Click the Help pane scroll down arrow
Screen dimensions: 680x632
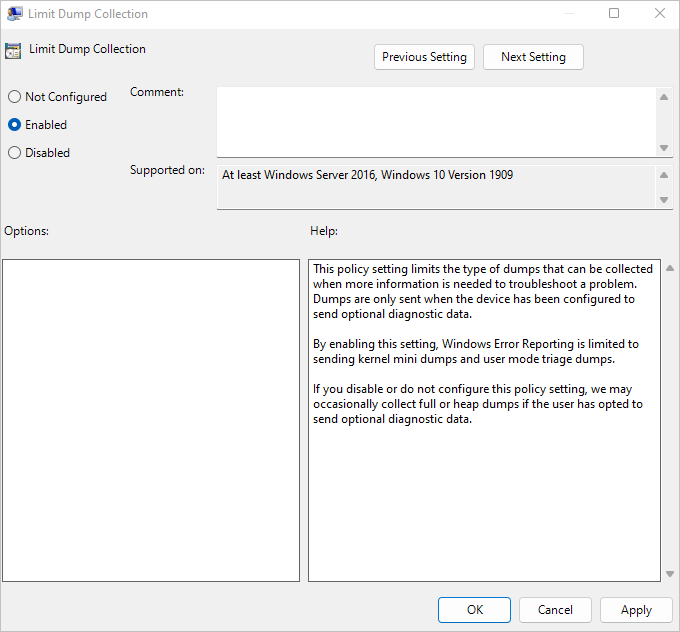click(670, 574)
